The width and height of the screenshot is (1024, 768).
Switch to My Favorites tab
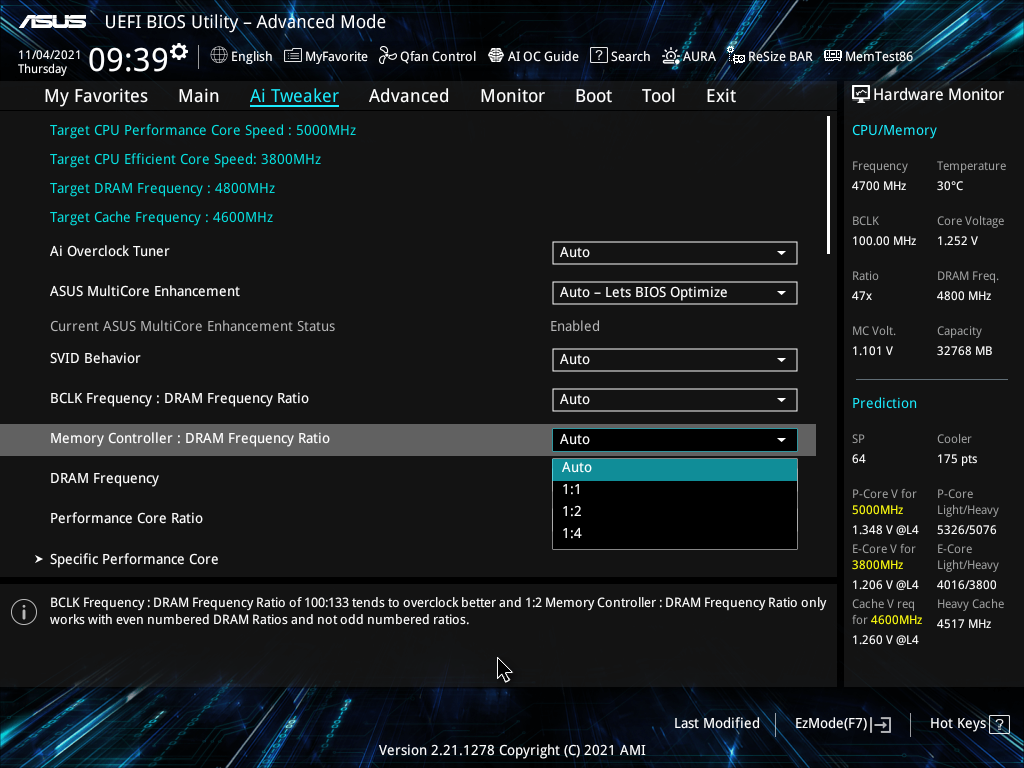pos(96,96)
